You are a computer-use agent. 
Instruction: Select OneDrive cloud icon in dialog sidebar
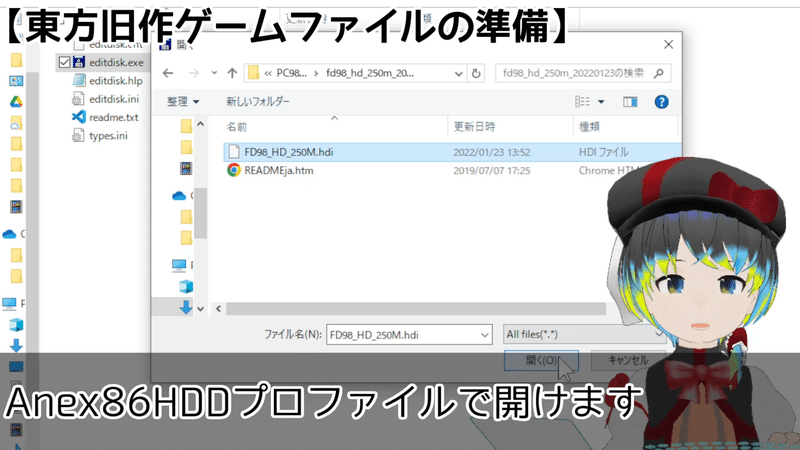pos(179,195)
